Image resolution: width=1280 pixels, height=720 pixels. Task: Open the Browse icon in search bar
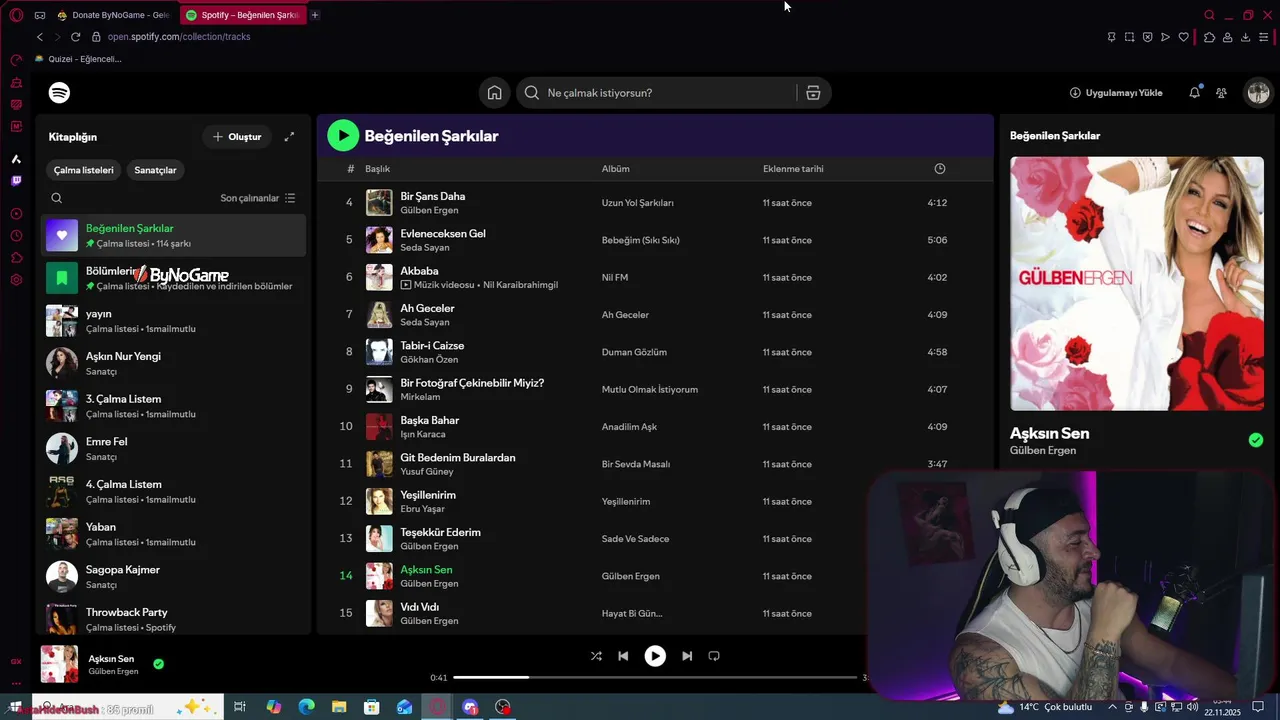(x=813, y=93)
